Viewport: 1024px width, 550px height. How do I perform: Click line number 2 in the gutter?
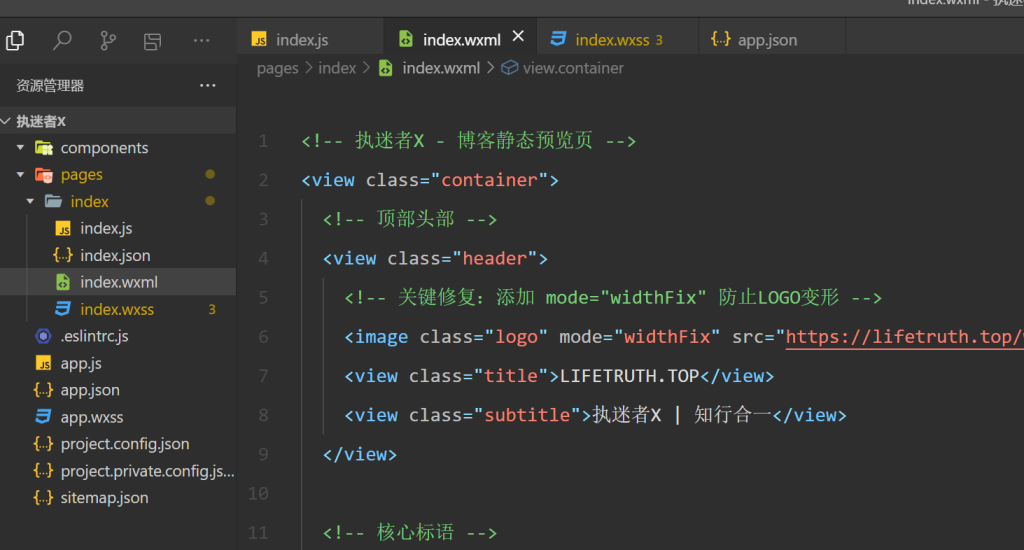pyautogui.click(x=263, y=180)
